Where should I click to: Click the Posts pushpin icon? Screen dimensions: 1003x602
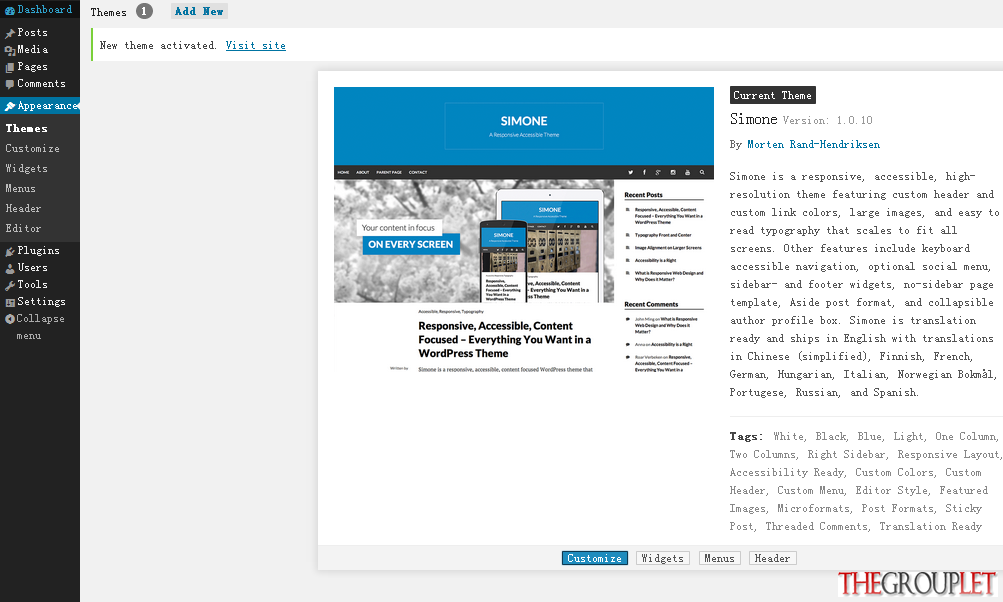coord(10,33)
